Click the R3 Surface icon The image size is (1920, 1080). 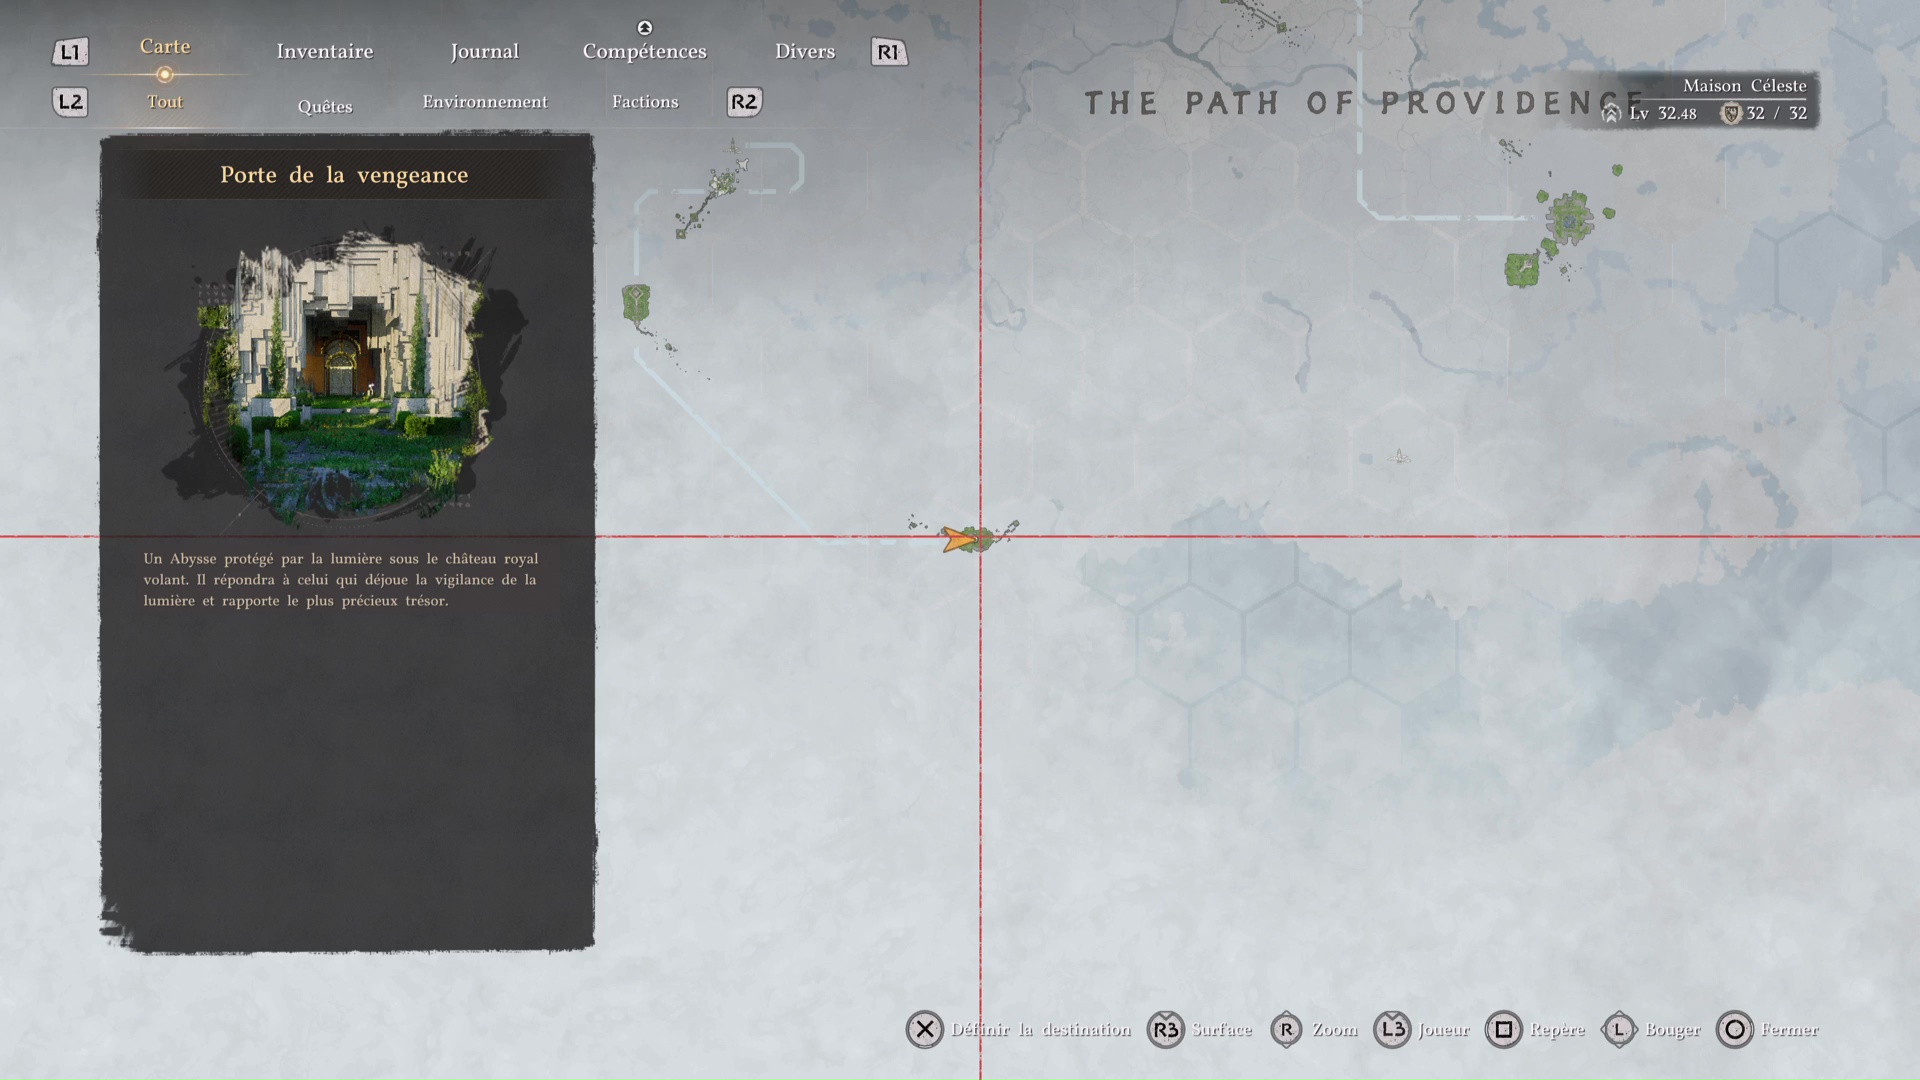coord(1165,1029)
